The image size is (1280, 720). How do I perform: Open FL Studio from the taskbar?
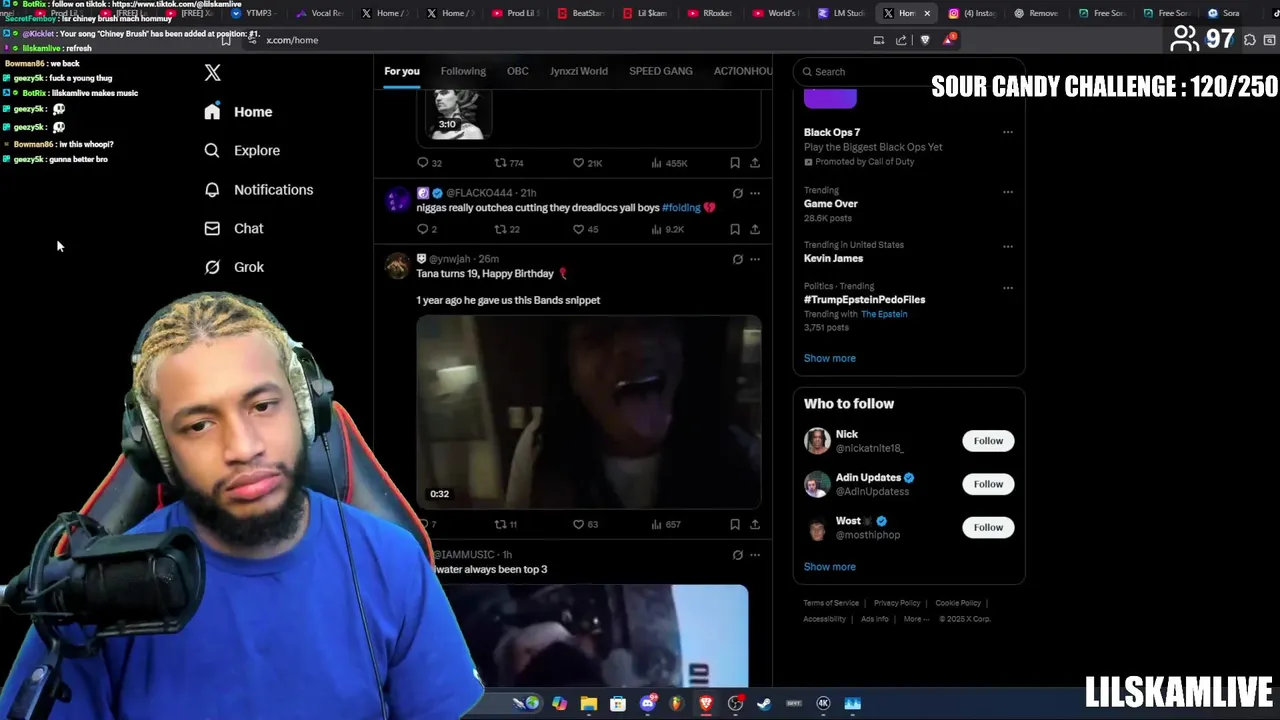click(x=677, y=704)
